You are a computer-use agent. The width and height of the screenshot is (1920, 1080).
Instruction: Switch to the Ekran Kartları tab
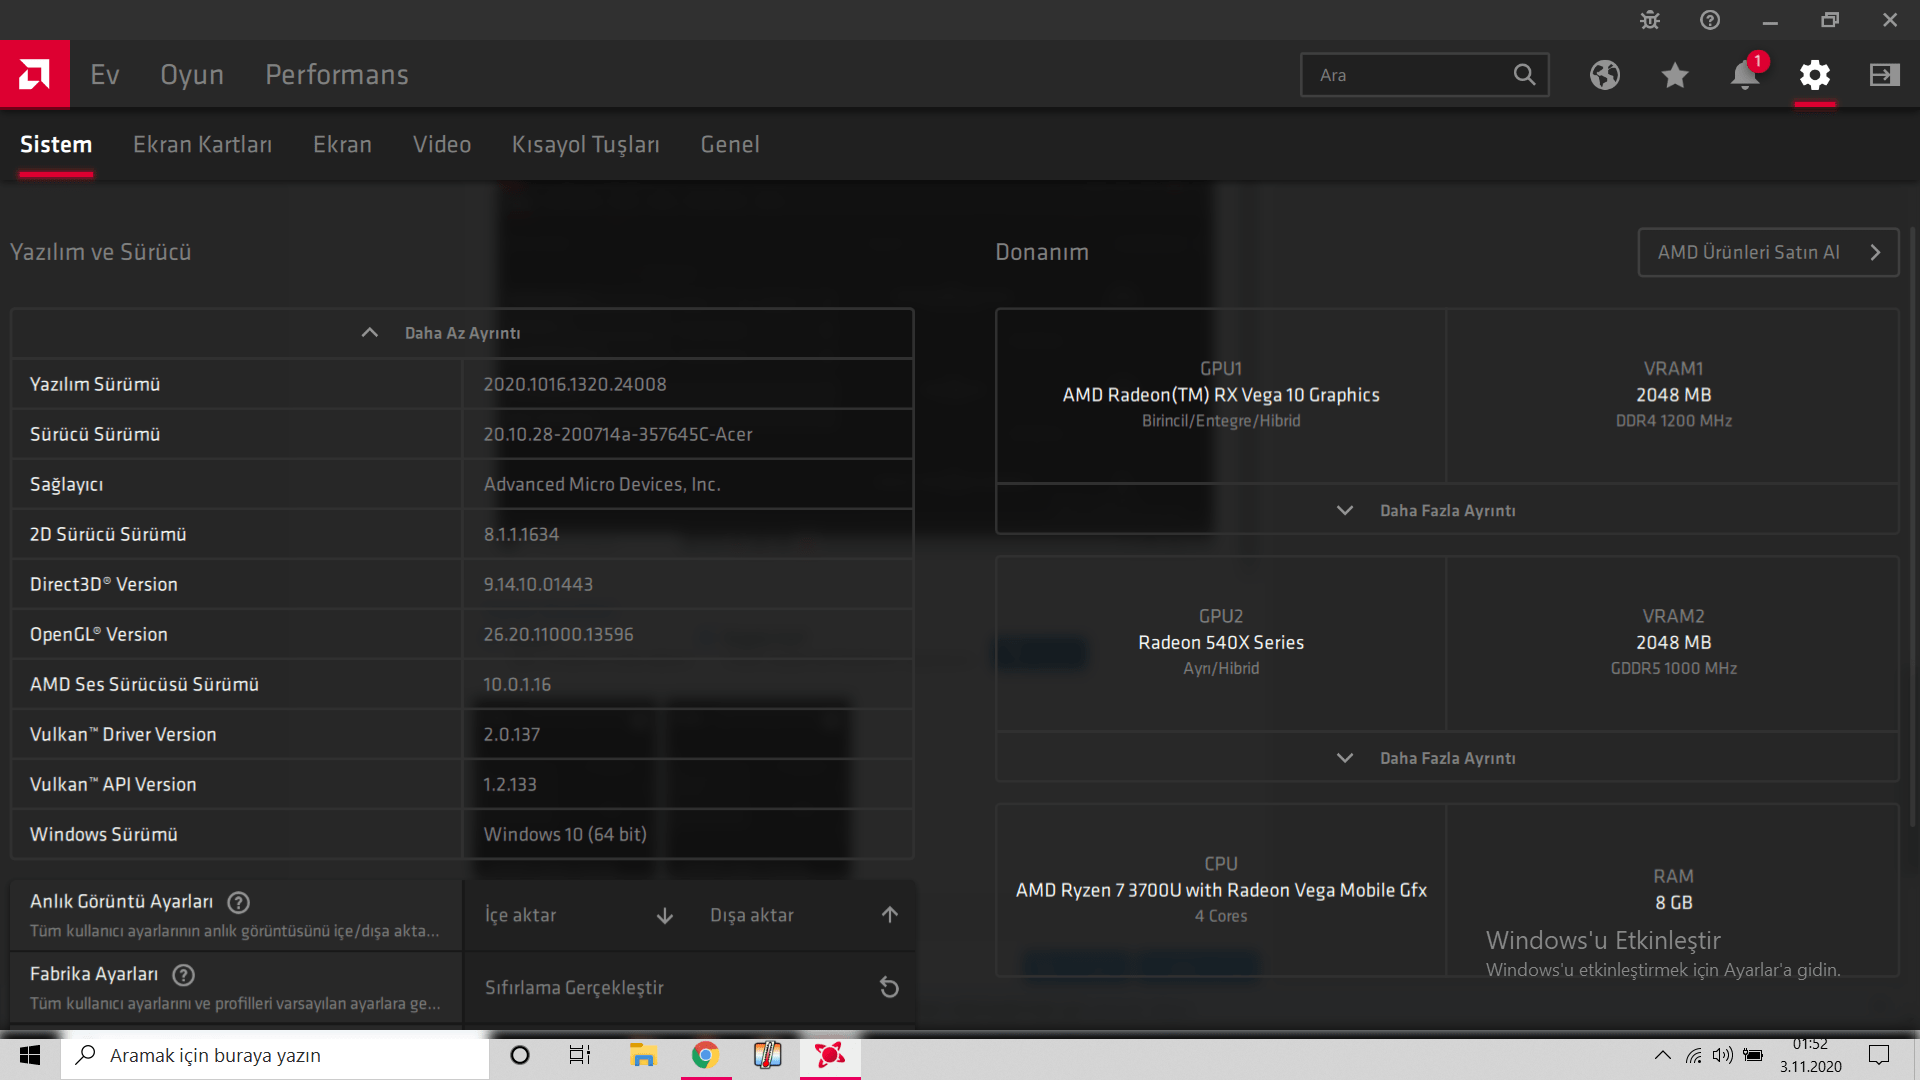point(202,145)
